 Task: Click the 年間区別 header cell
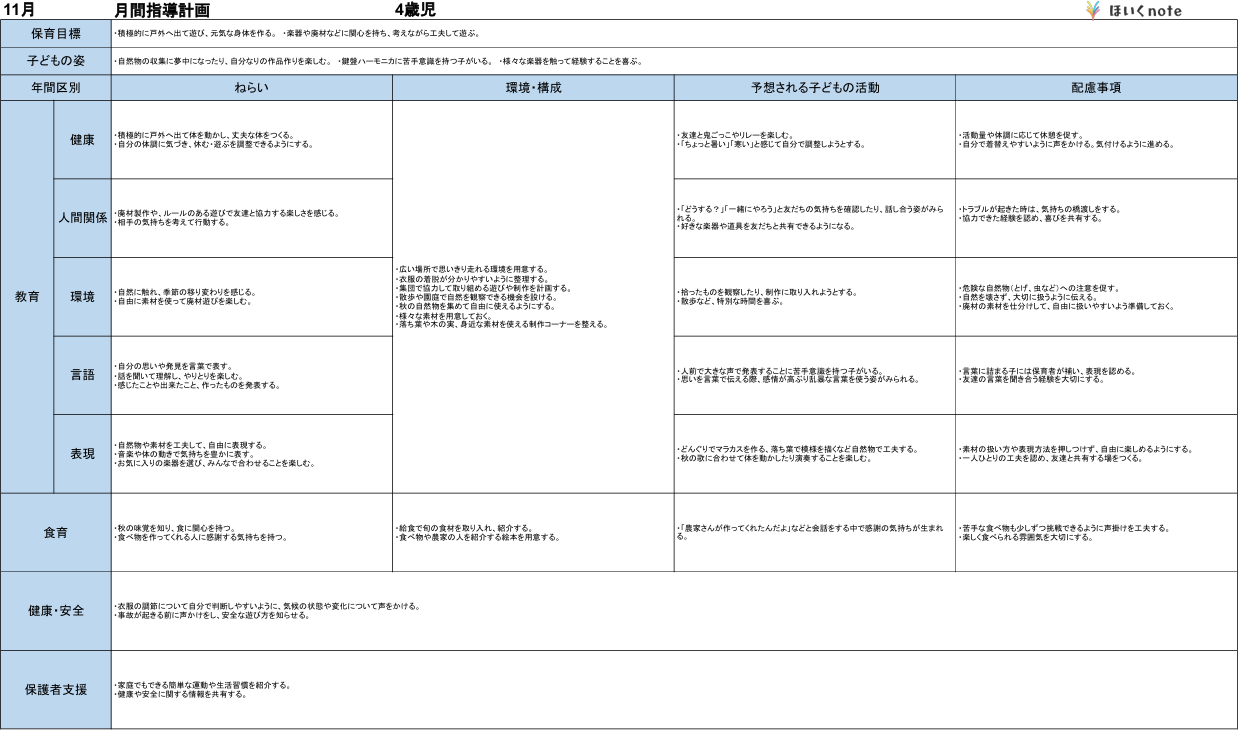pyautogui.click(x=56, y=88)
